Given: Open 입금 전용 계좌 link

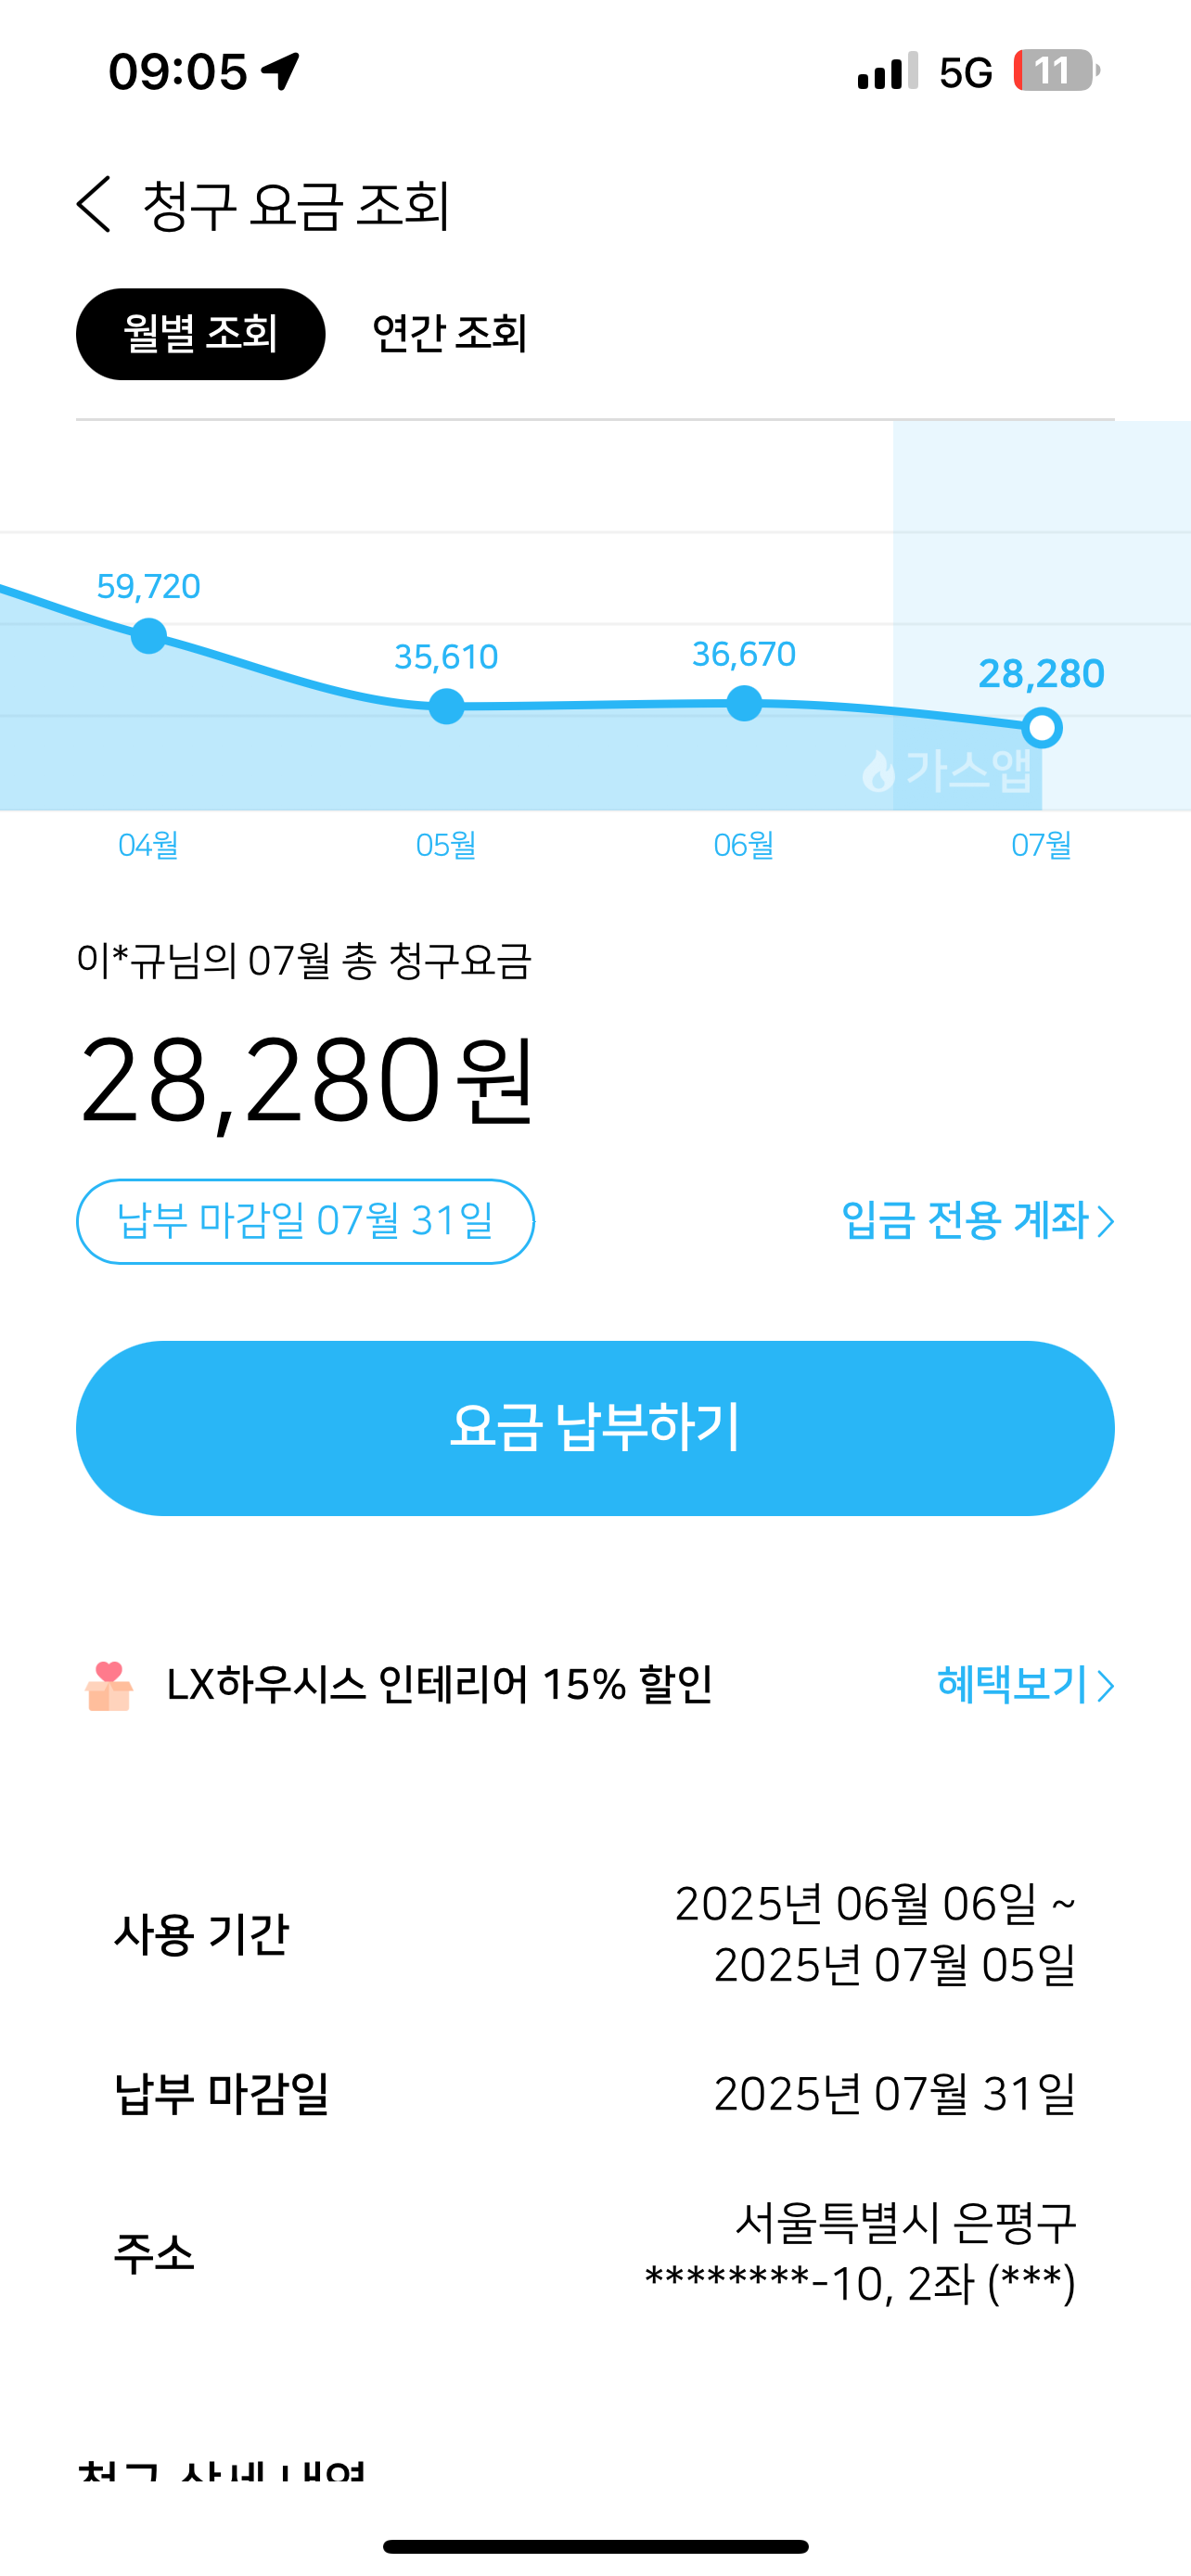Looking at the screenshot, I should click(x=965, y=1221).
